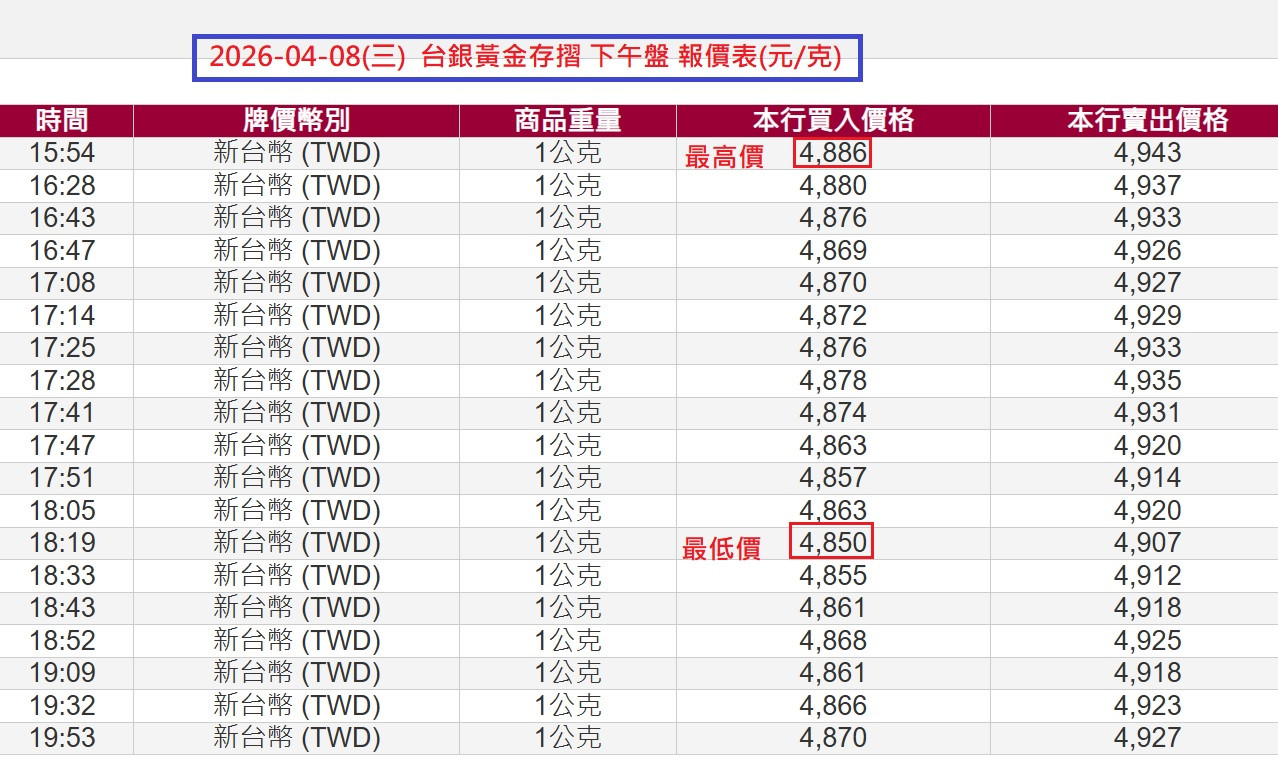Click sell price 4,907
Image resolution: width=1278 pixels, height=774 pixels.
[1148, 543]
